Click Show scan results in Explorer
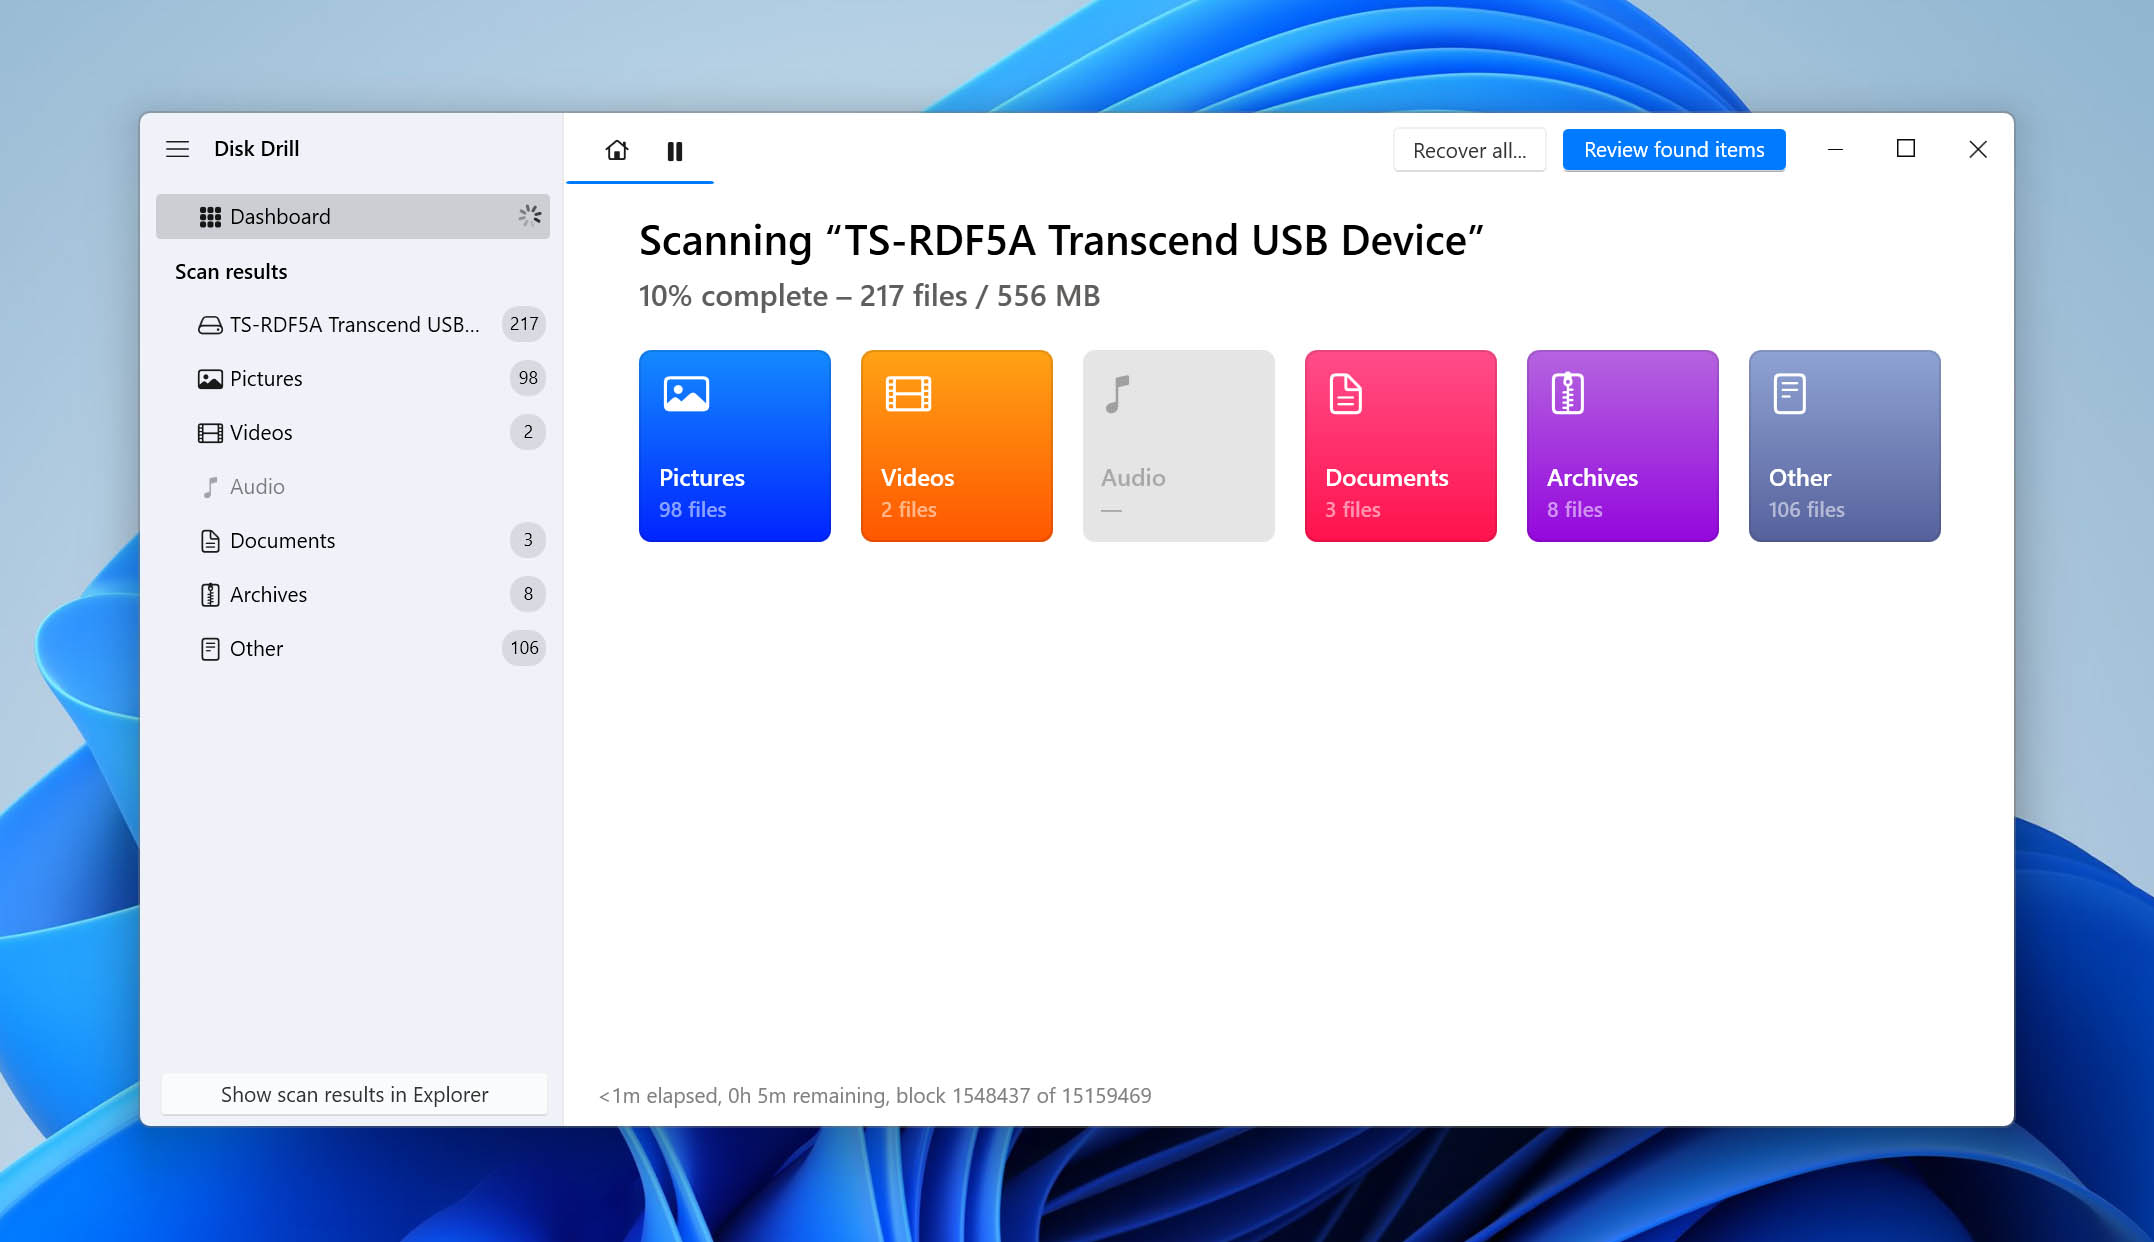 click(354, 1094)
